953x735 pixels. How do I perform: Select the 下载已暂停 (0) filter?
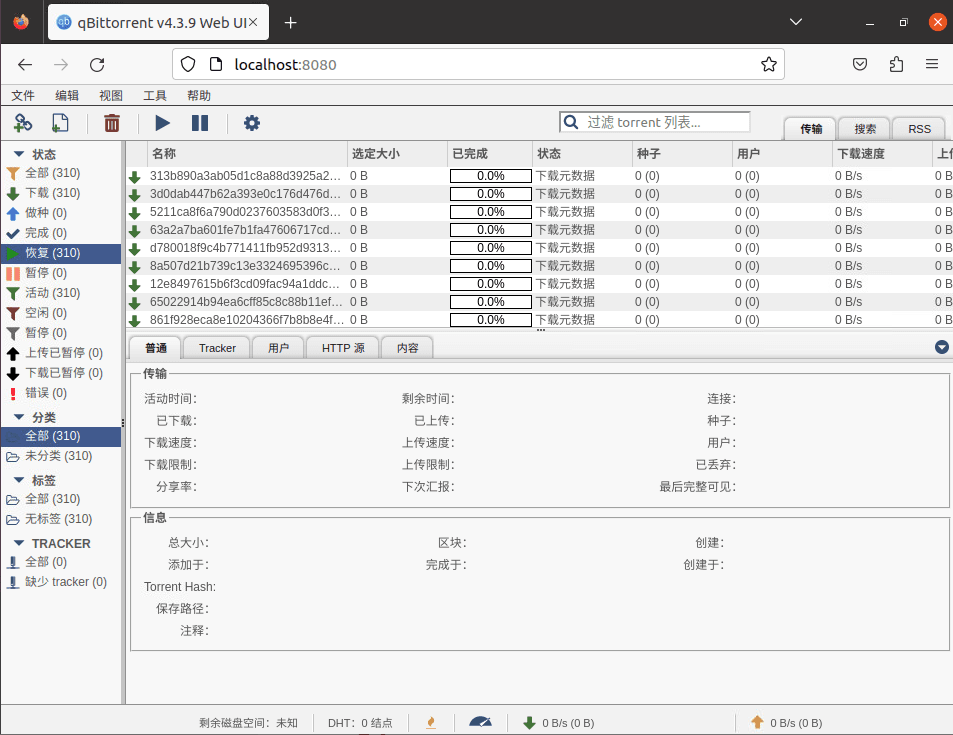pos(61,373)
